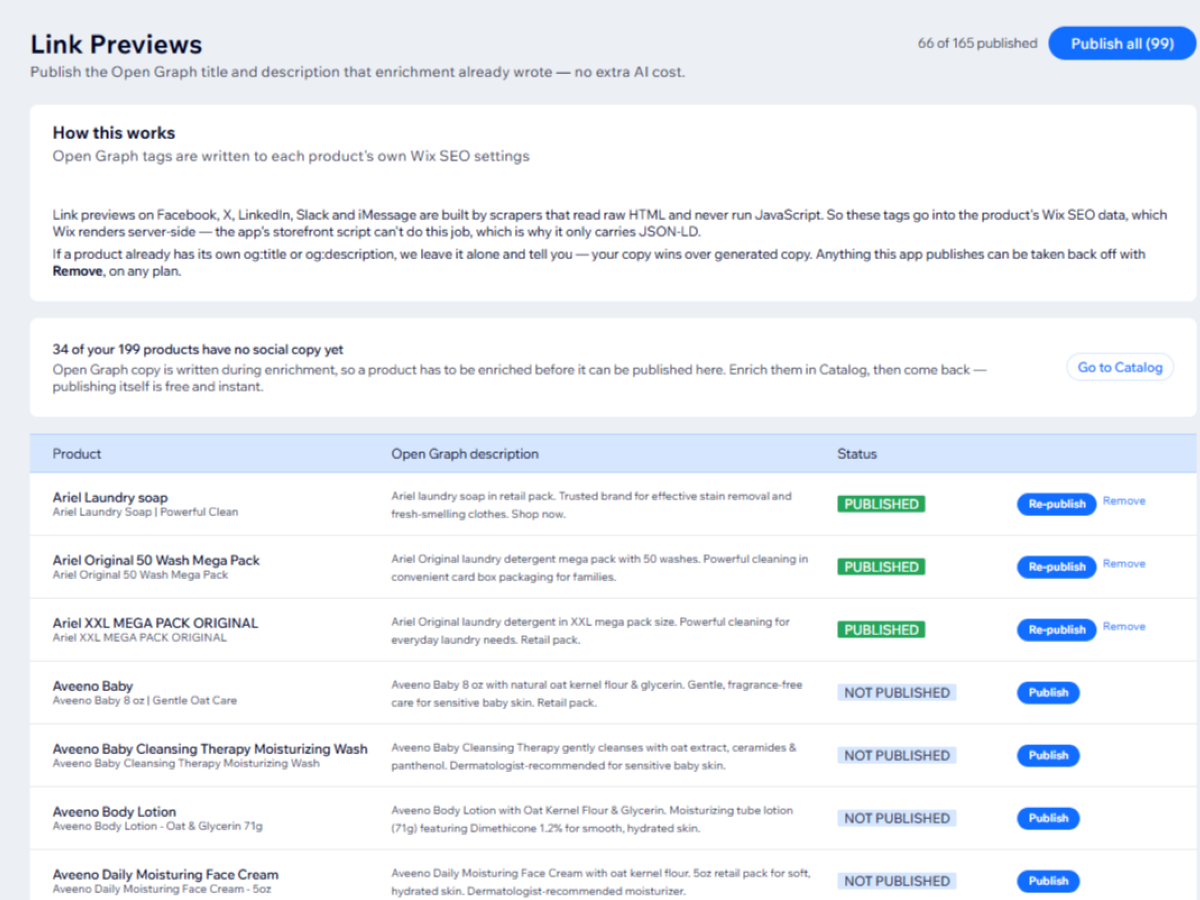The height and width of the screenshot is (900, 1200).
Task: Click PUBLISHED status for Ariel Original 50 Wash
Action: click(x=881, y=567)
